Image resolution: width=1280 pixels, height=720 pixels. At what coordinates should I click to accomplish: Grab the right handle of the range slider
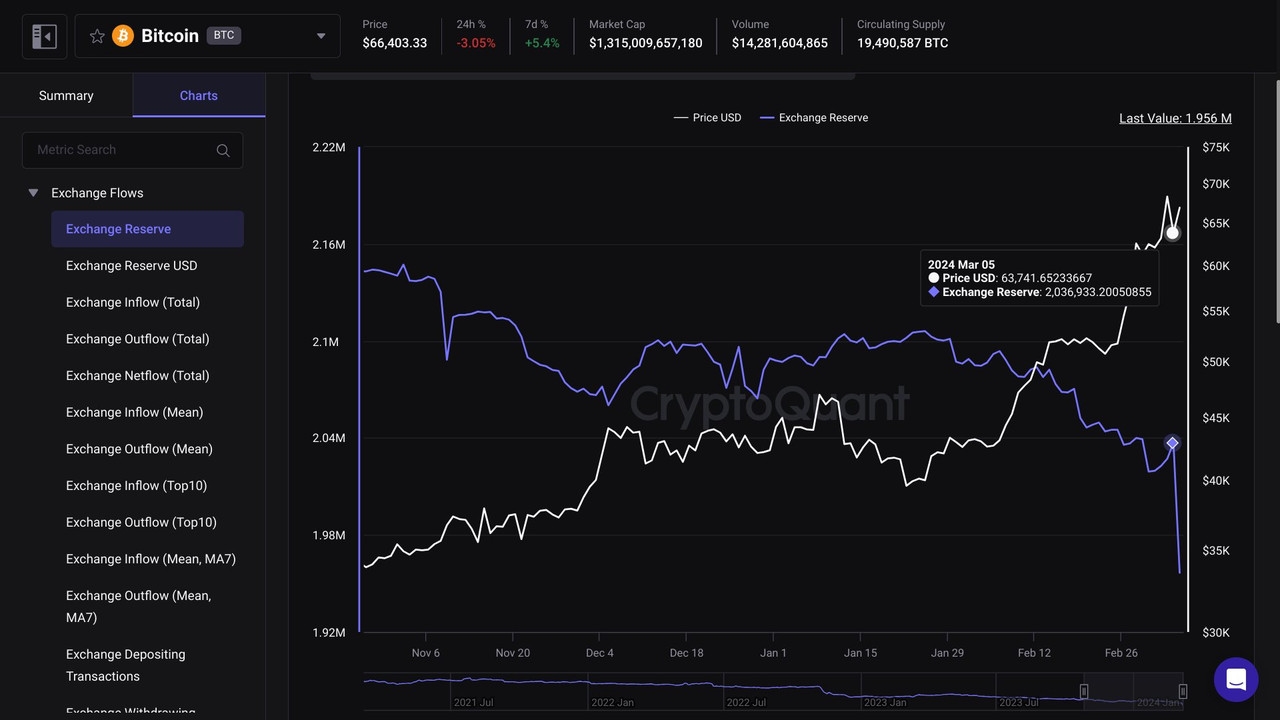(1183, 691)
